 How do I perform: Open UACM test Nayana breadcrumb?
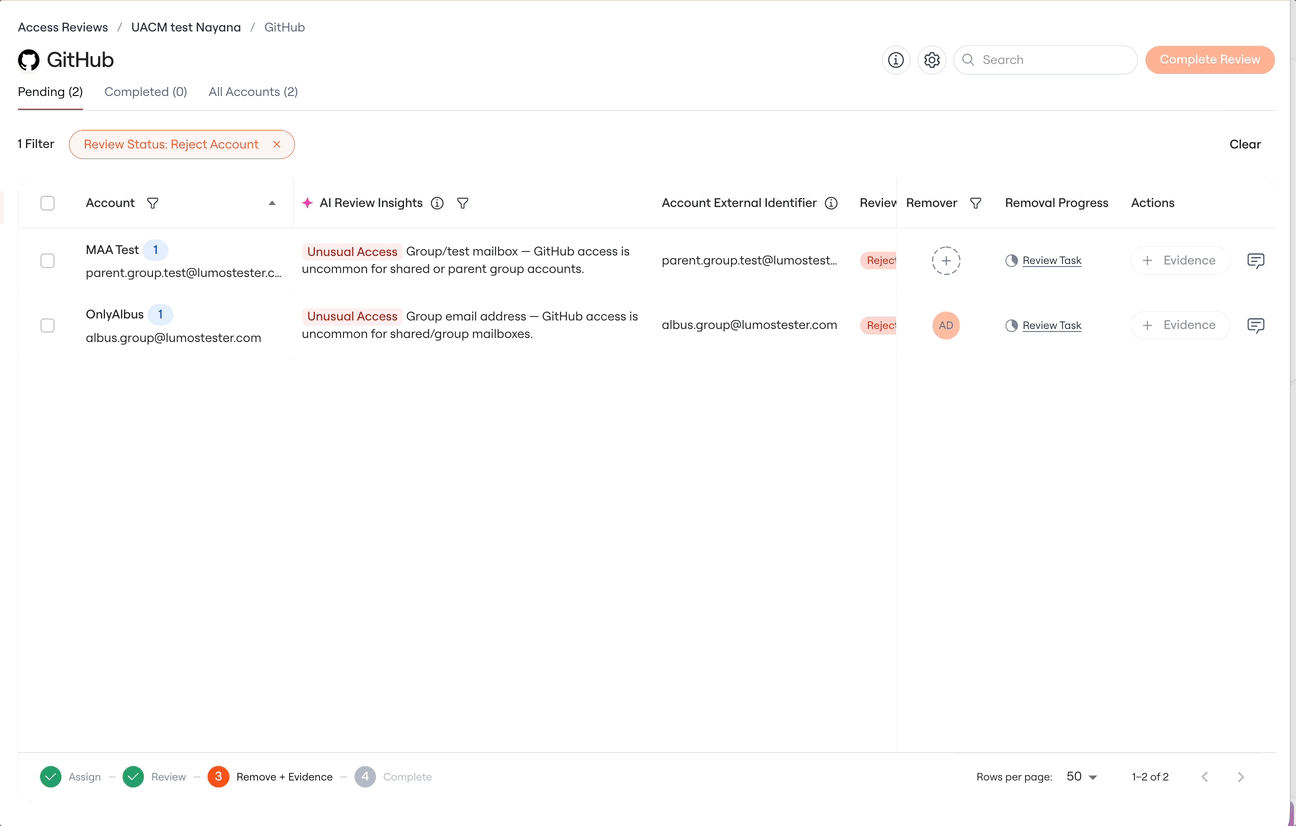click(x=186, y=27)
